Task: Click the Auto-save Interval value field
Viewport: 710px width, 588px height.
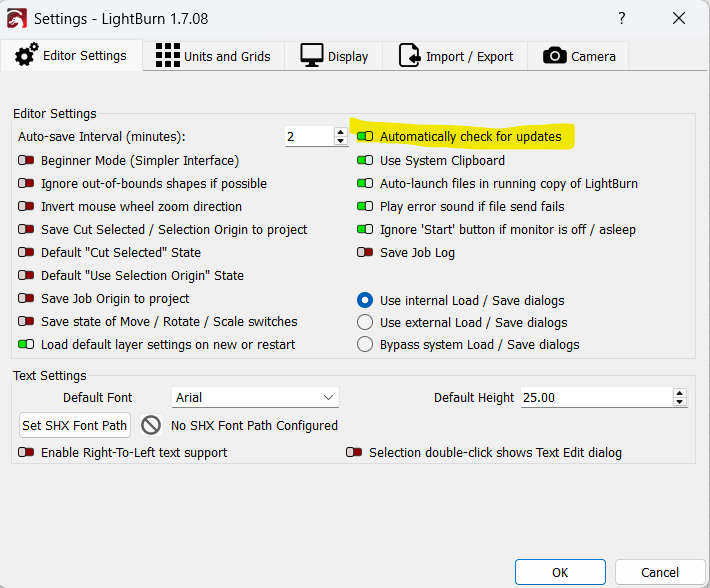Action: point(310,136)
